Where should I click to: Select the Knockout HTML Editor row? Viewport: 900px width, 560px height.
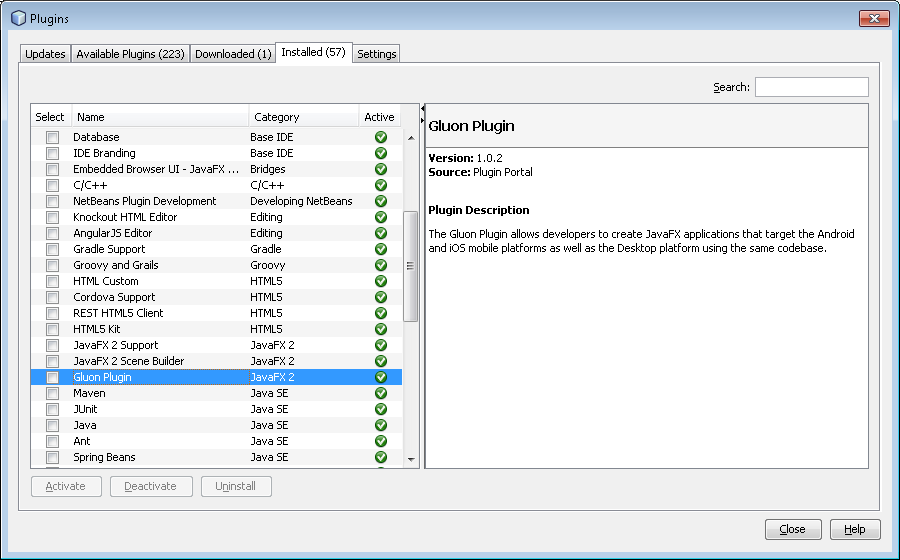(216, 217)
